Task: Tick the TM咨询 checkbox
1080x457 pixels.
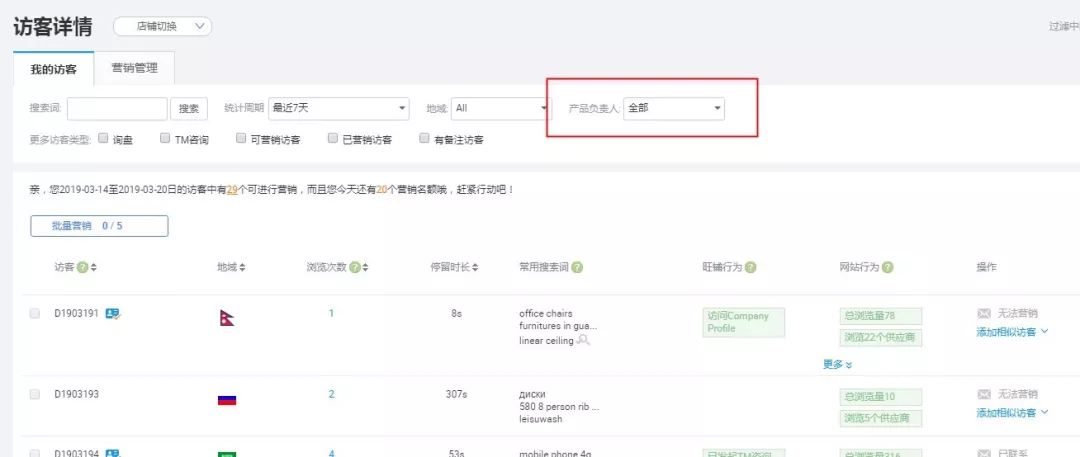Action: click(x=165, y=138)
